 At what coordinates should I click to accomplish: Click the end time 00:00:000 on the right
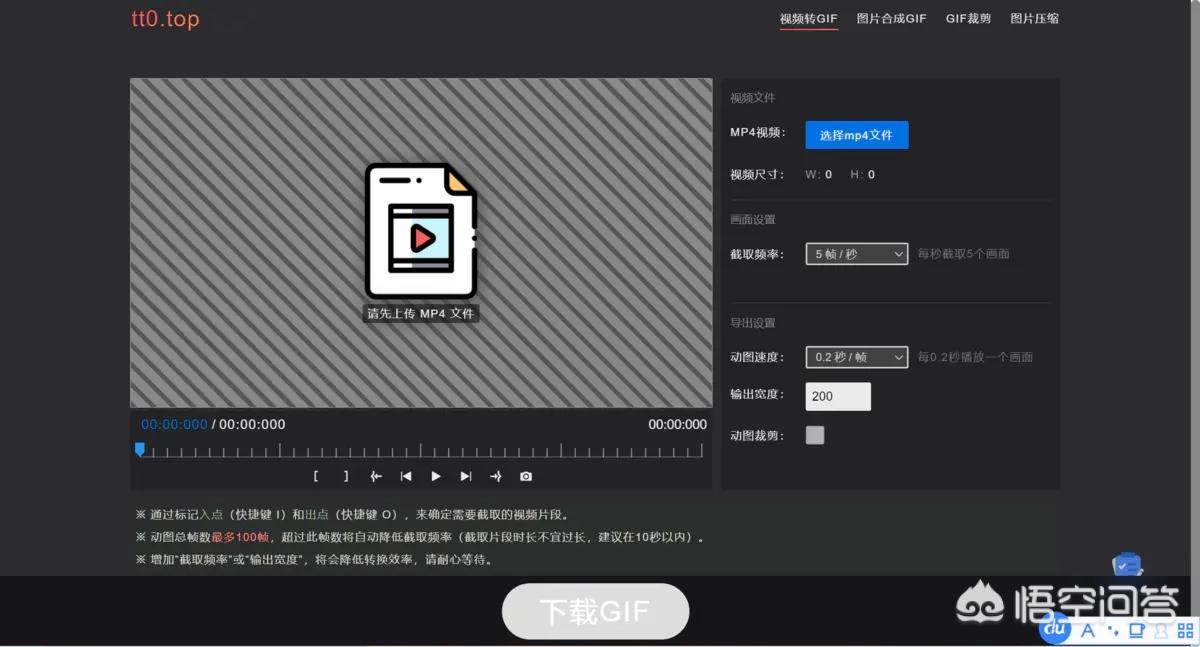click(x=677, y=424)
